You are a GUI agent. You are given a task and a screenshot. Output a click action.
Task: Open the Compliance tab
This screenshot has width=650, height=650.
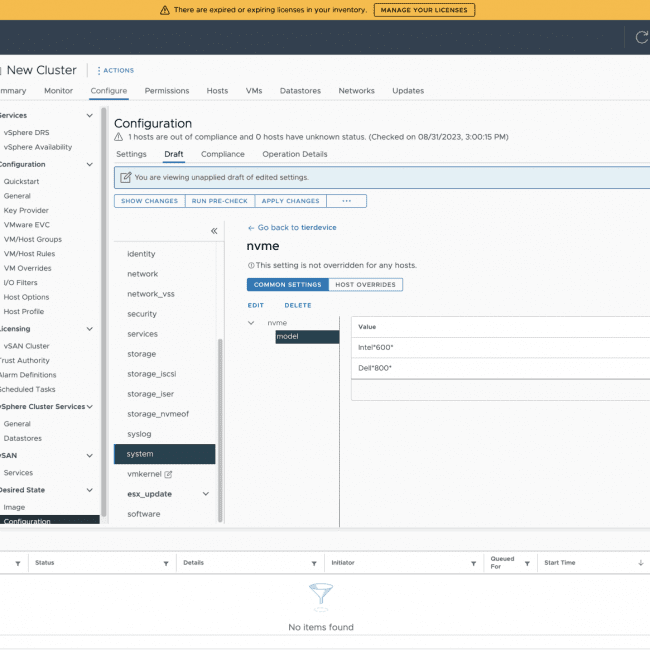click(x=222, y=155)
